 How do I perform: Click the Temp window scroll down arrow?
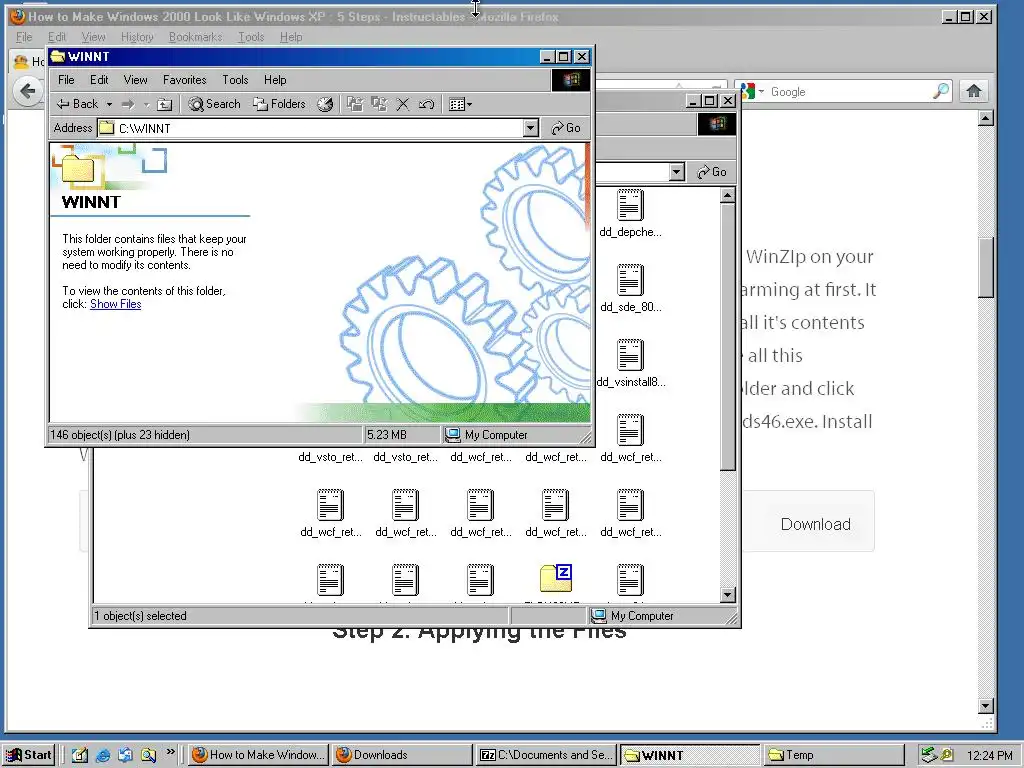[x=728, y=594]
